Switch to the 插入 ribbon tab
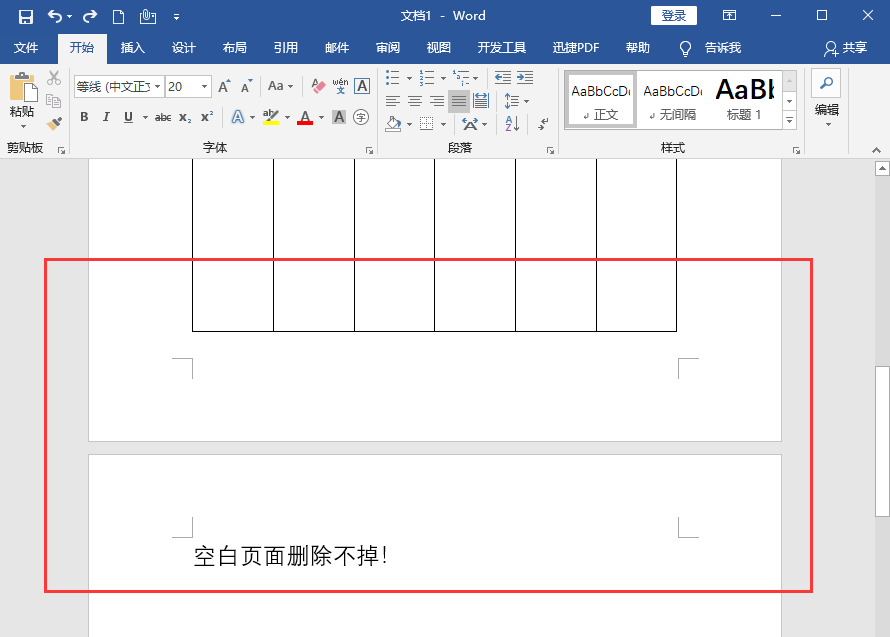The height and width of the screenshot is (637, 890). pos(132,48)
